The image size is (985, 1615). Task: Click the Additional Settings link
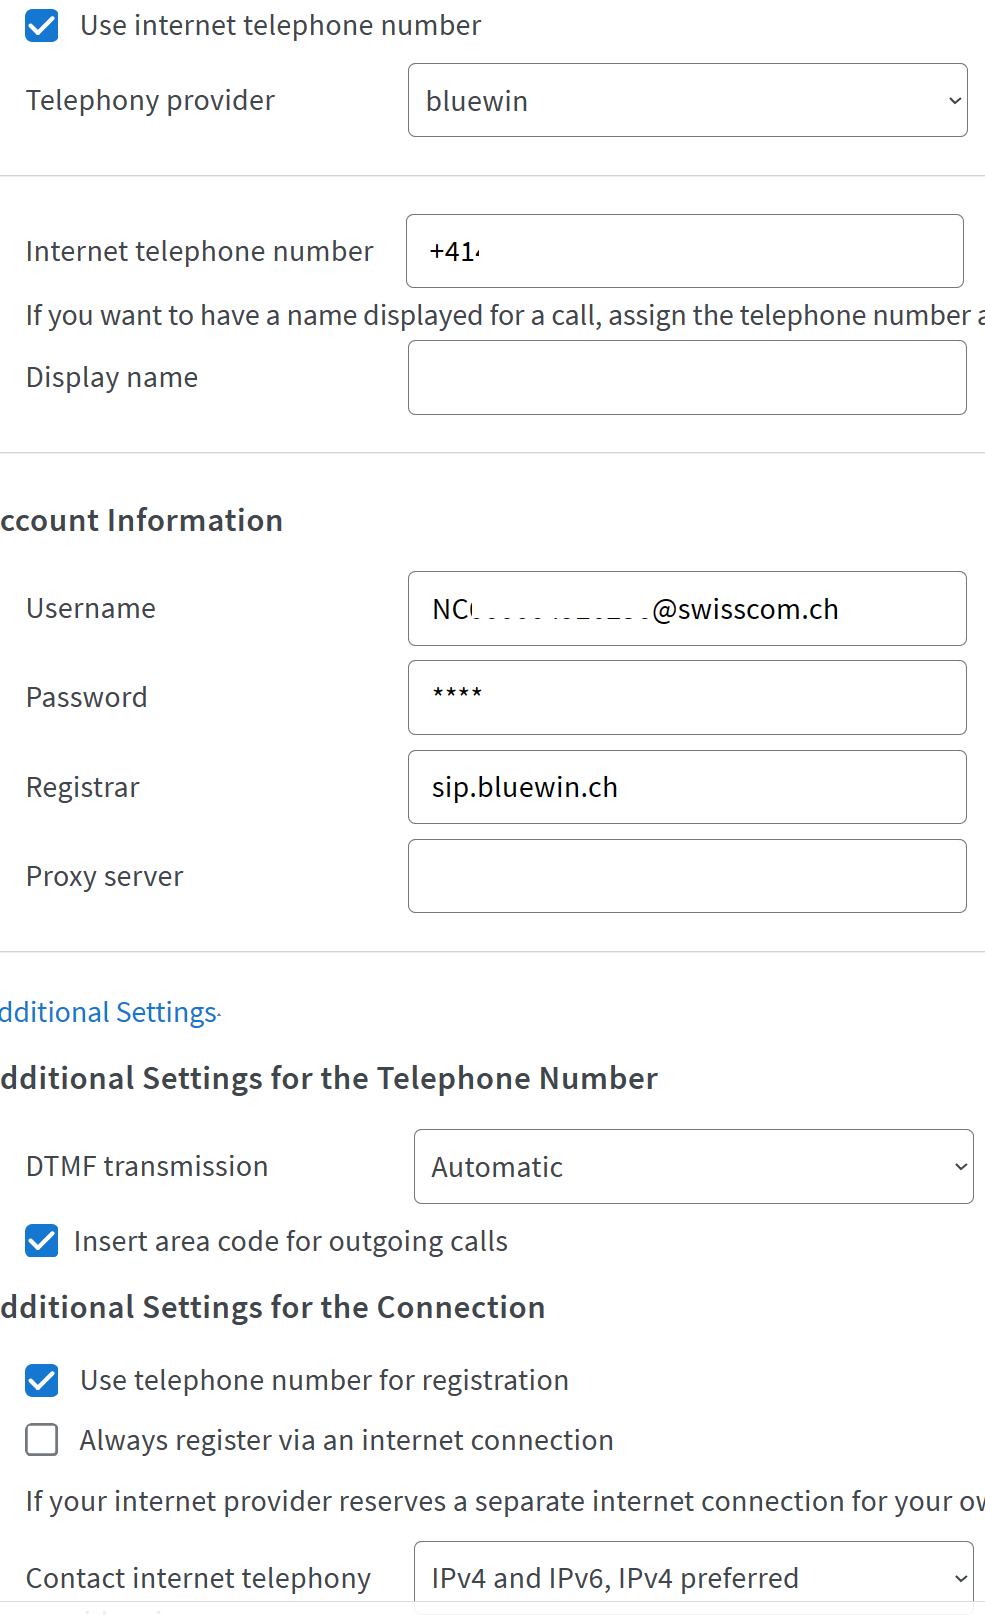pyautogui.click(x=109, y=1012)
